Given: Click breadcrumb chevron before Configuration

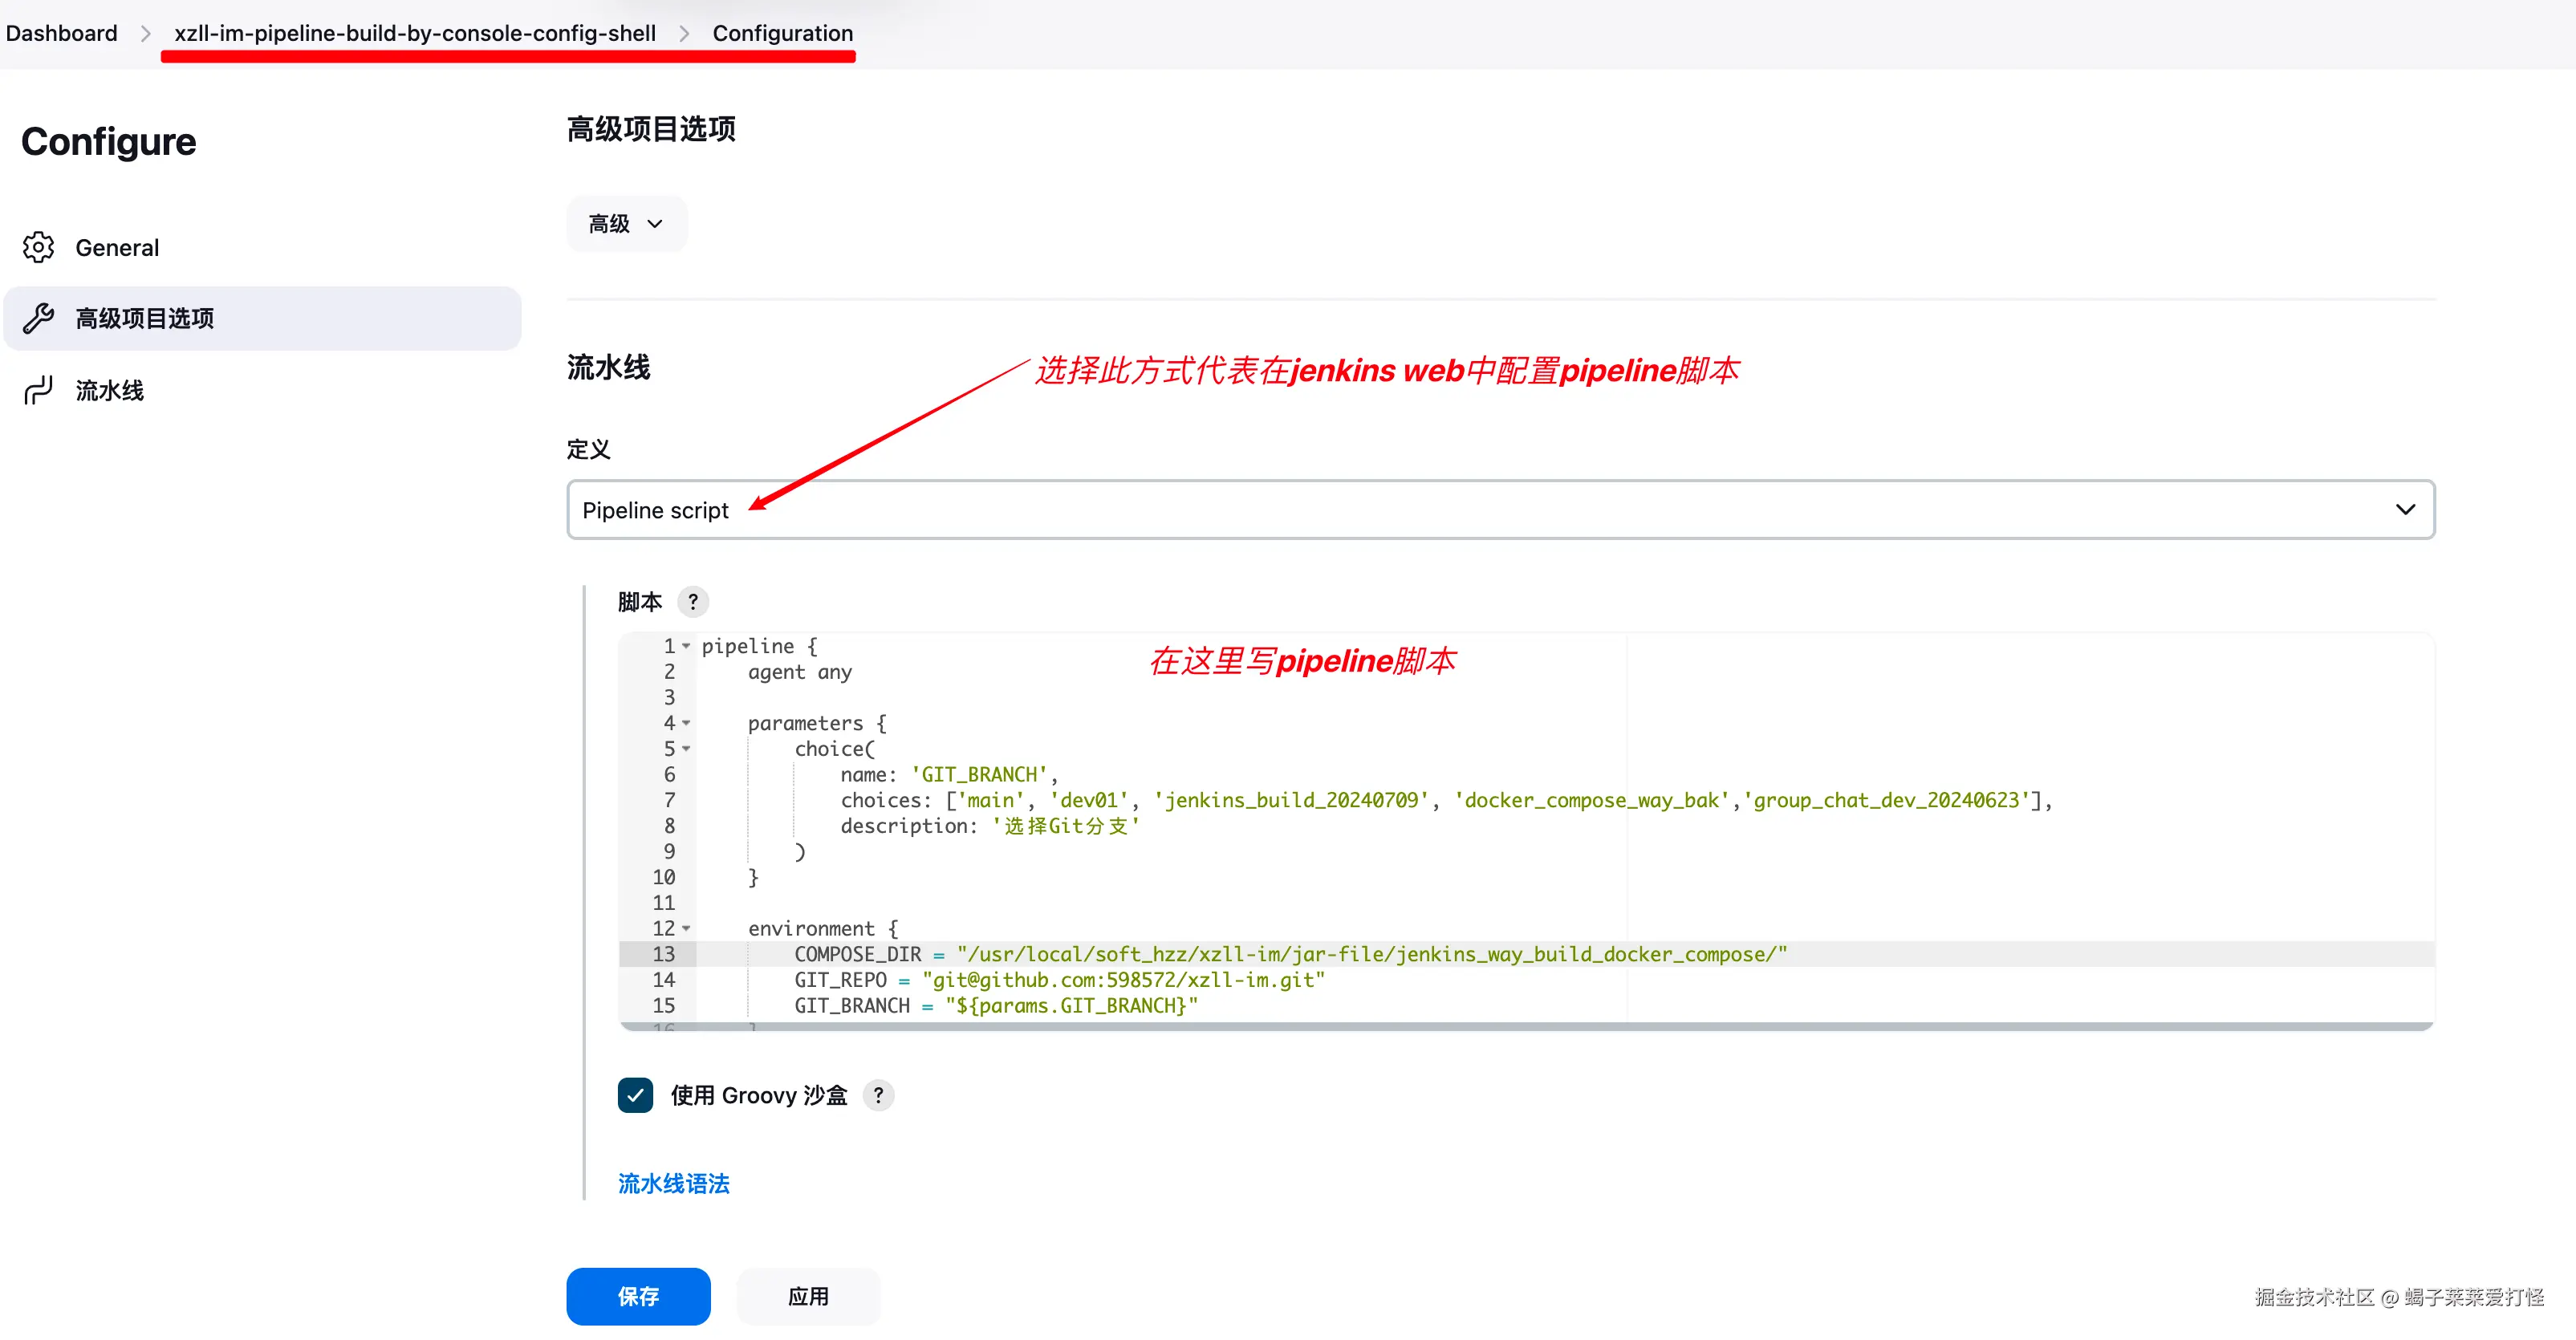Looking at the screenshot, I should (684, 33).
